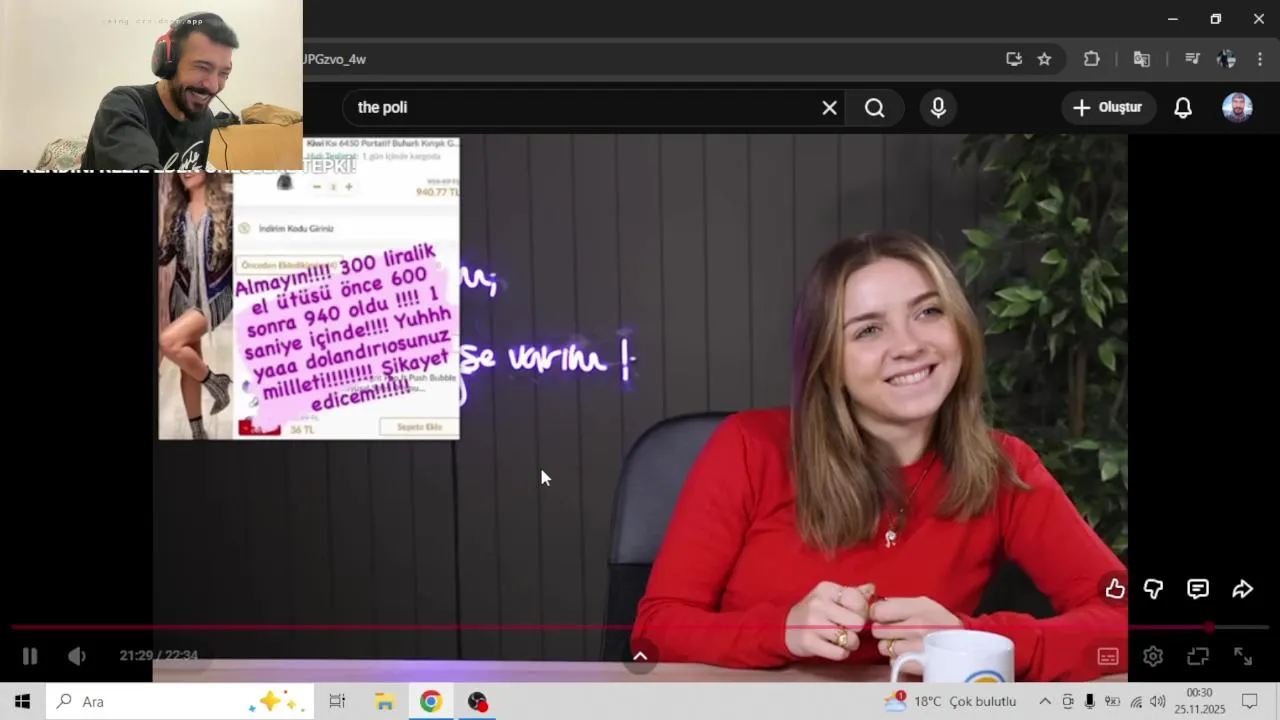Open Chrome three-dot menu

coord(1259,59)
